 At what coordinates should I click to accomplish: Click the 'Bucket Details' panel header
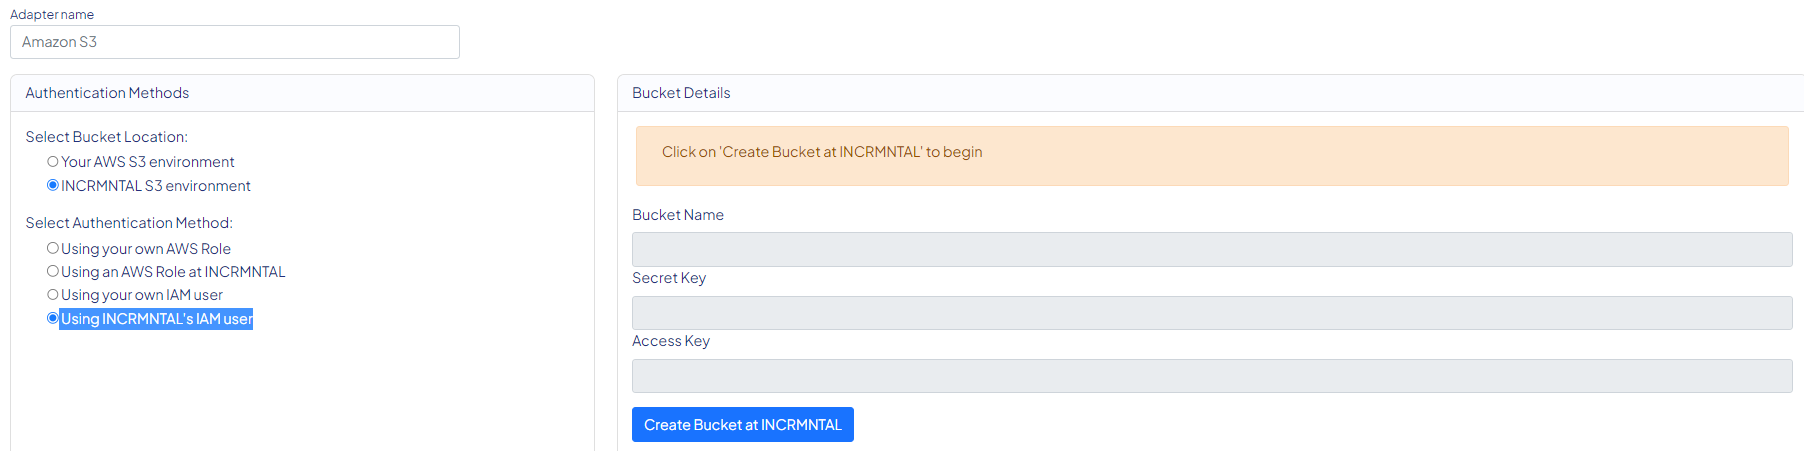tap(681, 93)
